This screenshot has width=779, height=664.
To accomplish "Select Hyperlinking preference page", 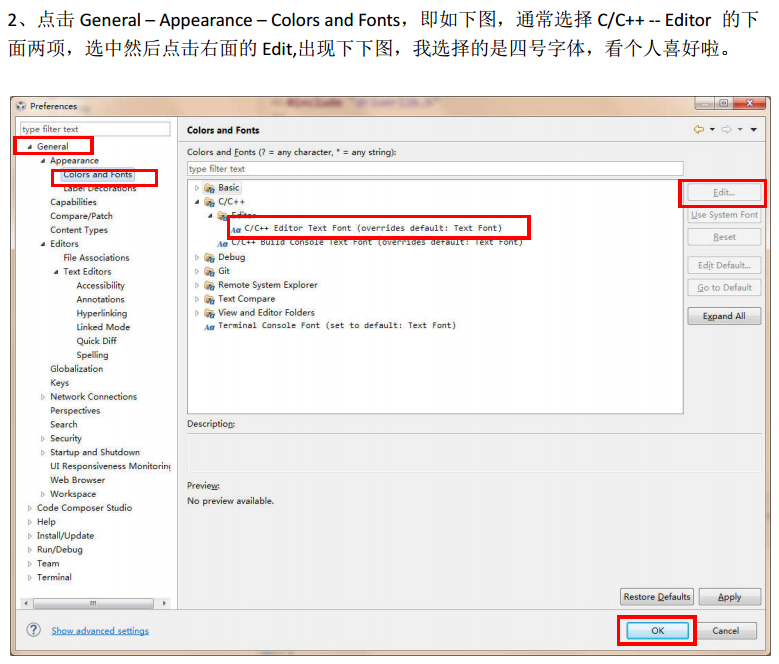I will 101,313.
